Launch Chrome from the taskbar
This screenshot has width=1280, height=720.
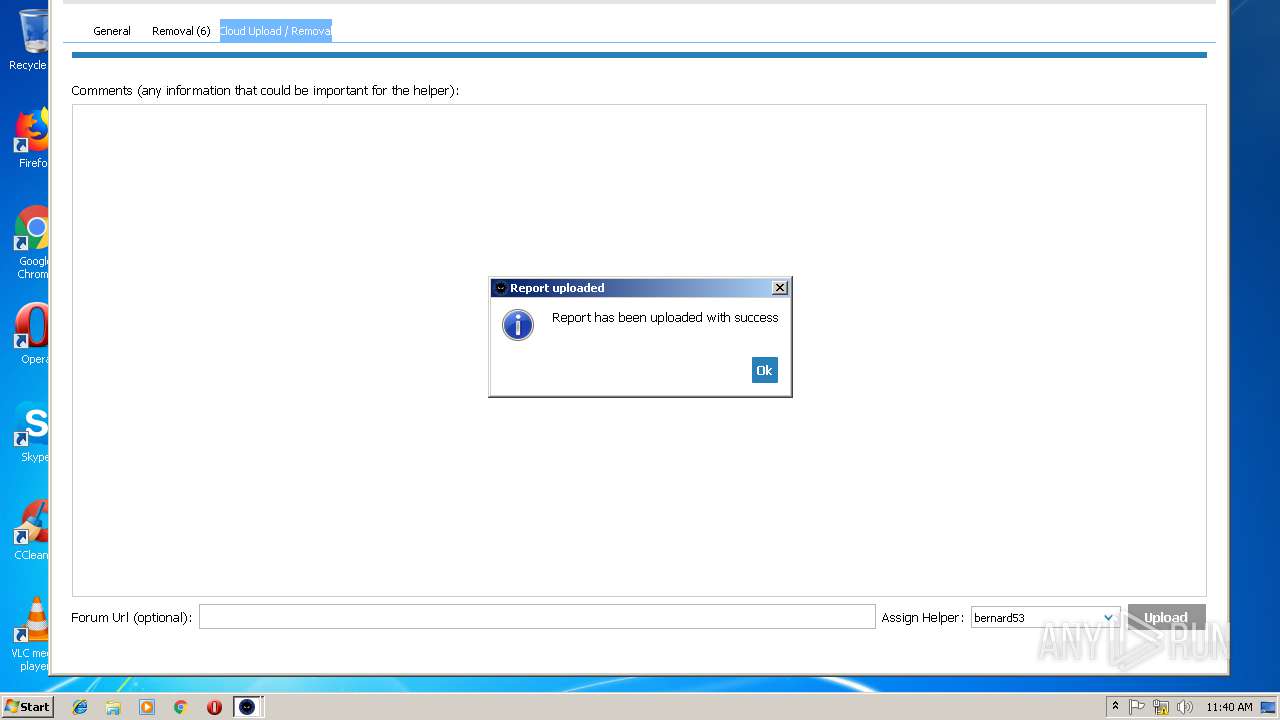tap(181, 707)
